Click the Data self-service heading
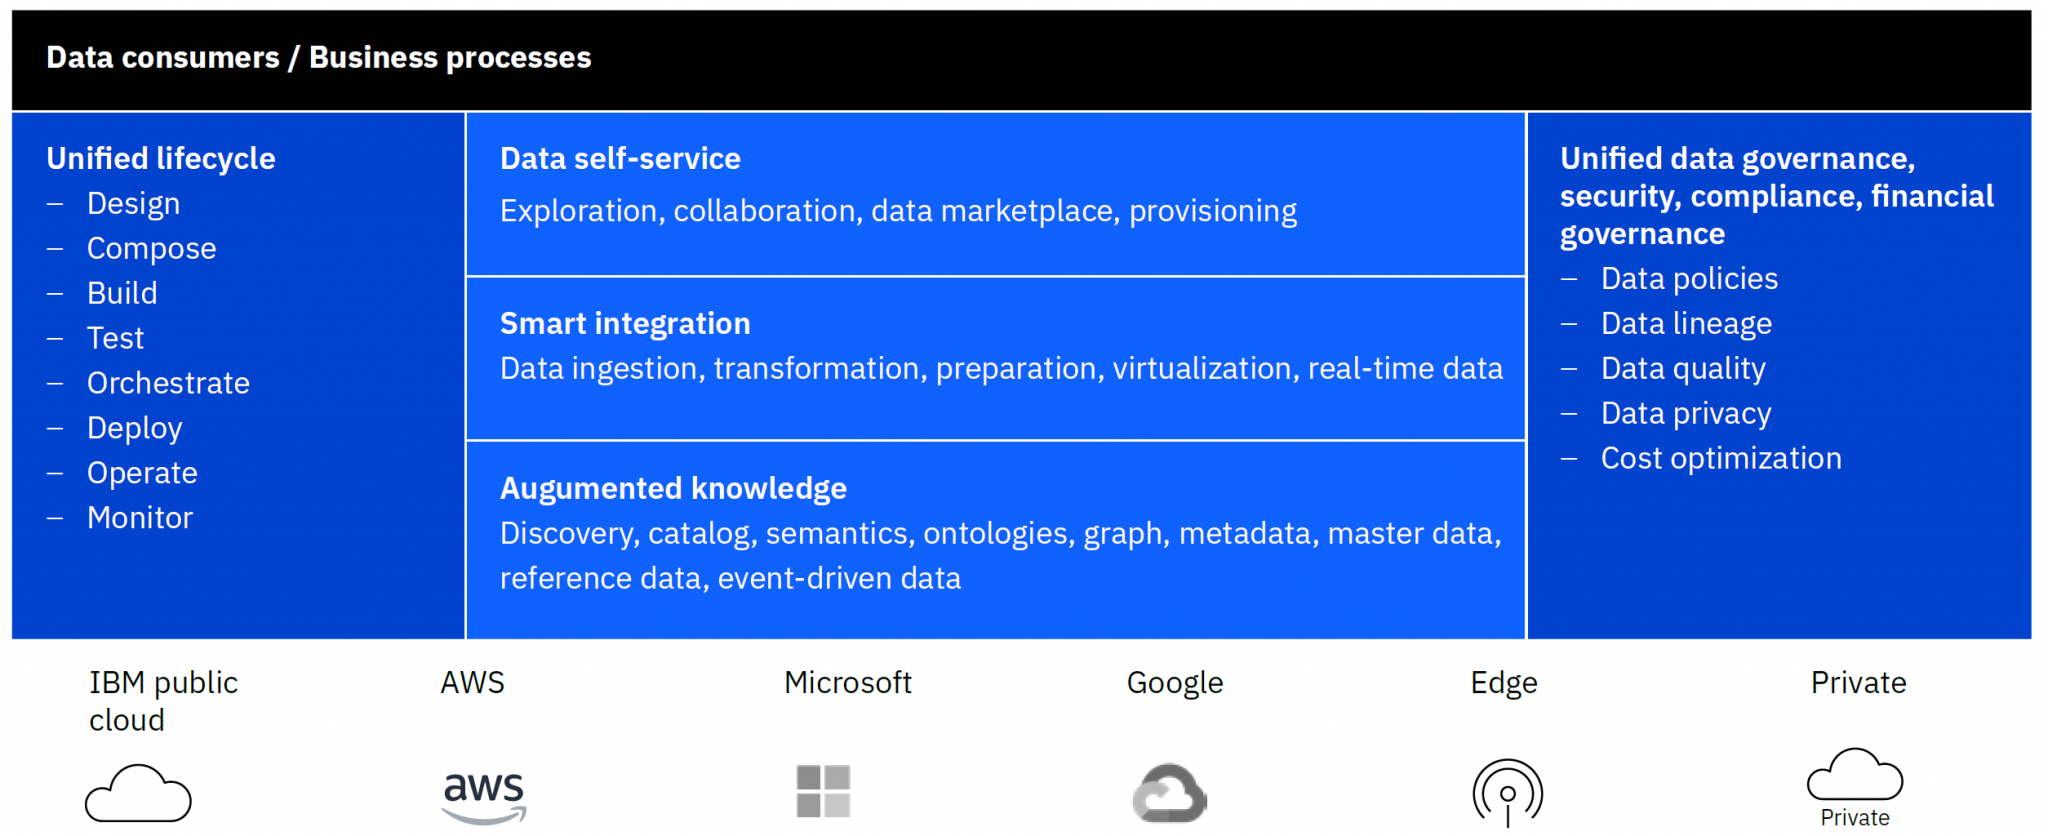Screen dimensions: 2048x836 620,159
